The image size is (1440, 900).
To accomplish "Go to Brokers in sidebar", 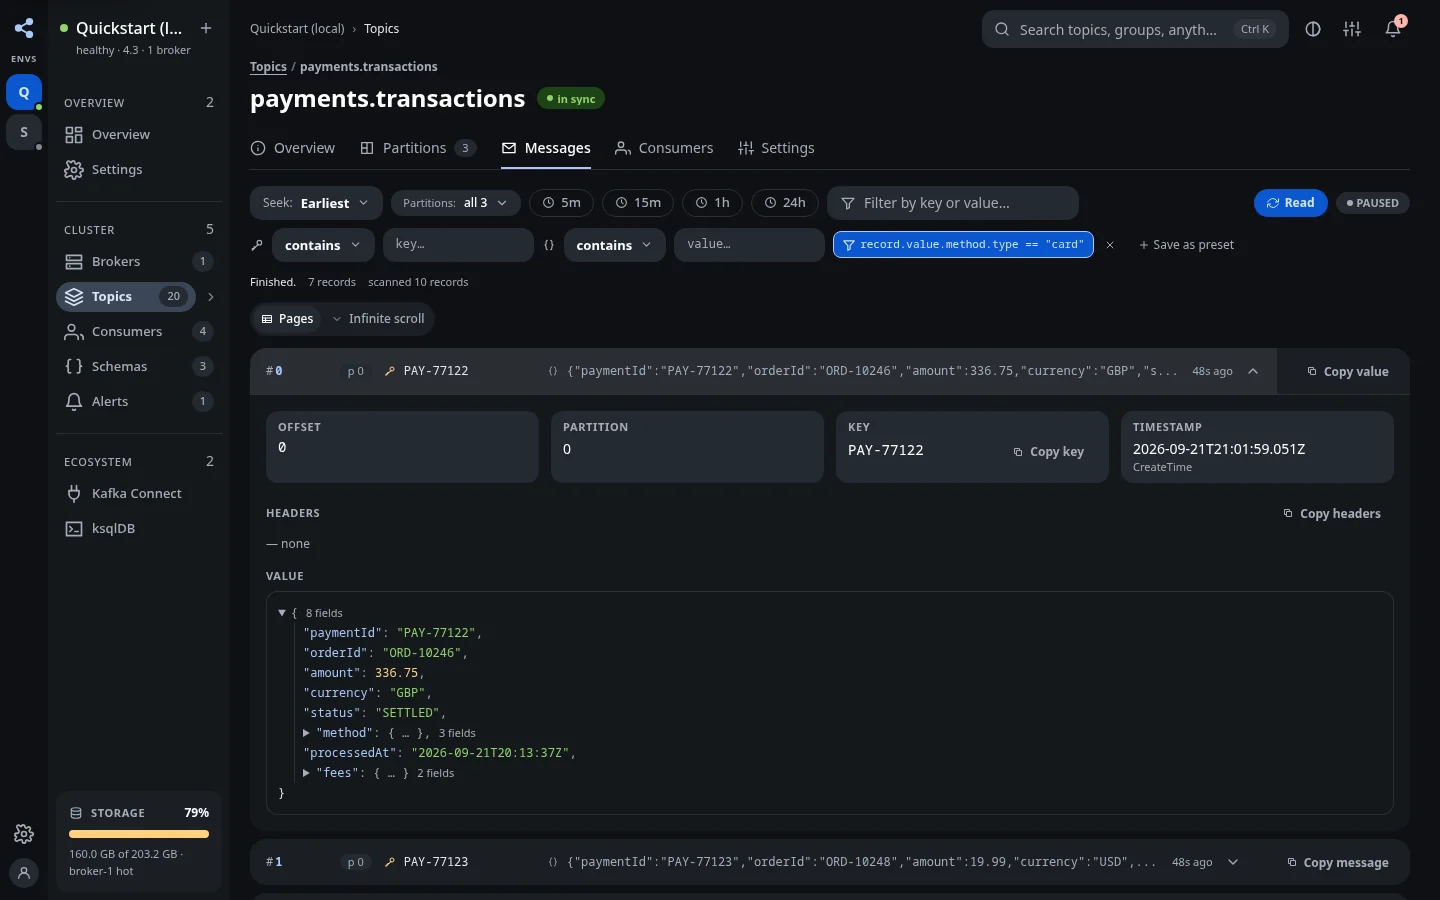I will tap(139, 261).
